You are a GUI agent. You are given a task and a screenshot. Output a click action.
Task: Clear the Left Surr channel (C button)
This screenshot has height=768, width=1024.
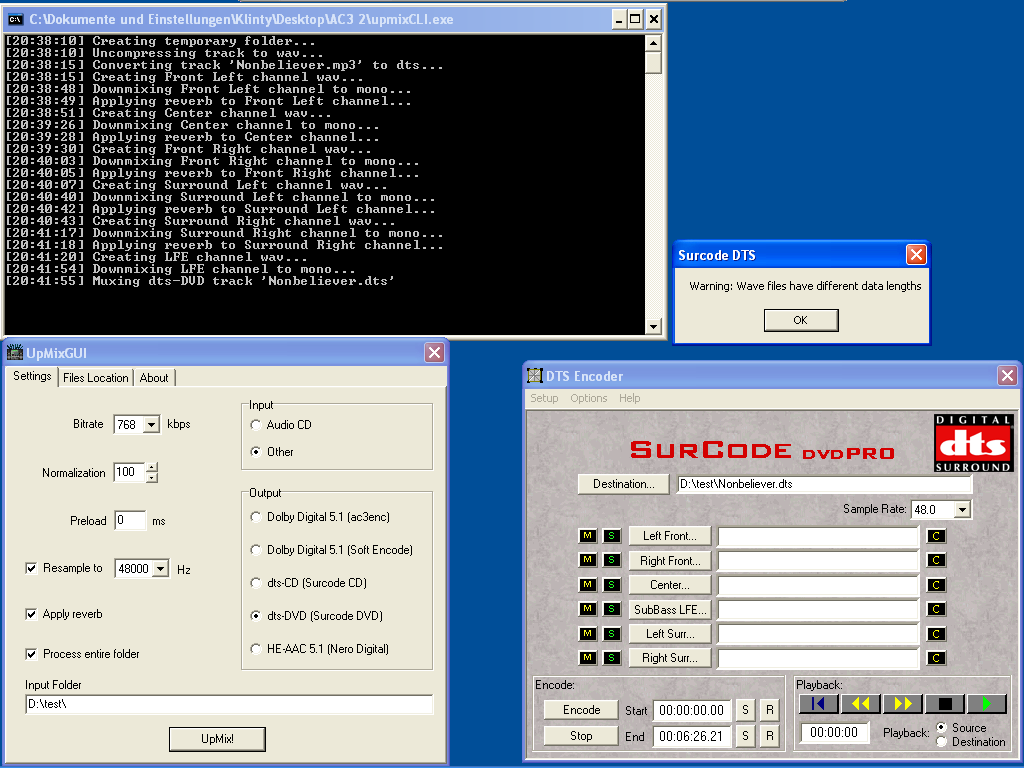[936, 633]
